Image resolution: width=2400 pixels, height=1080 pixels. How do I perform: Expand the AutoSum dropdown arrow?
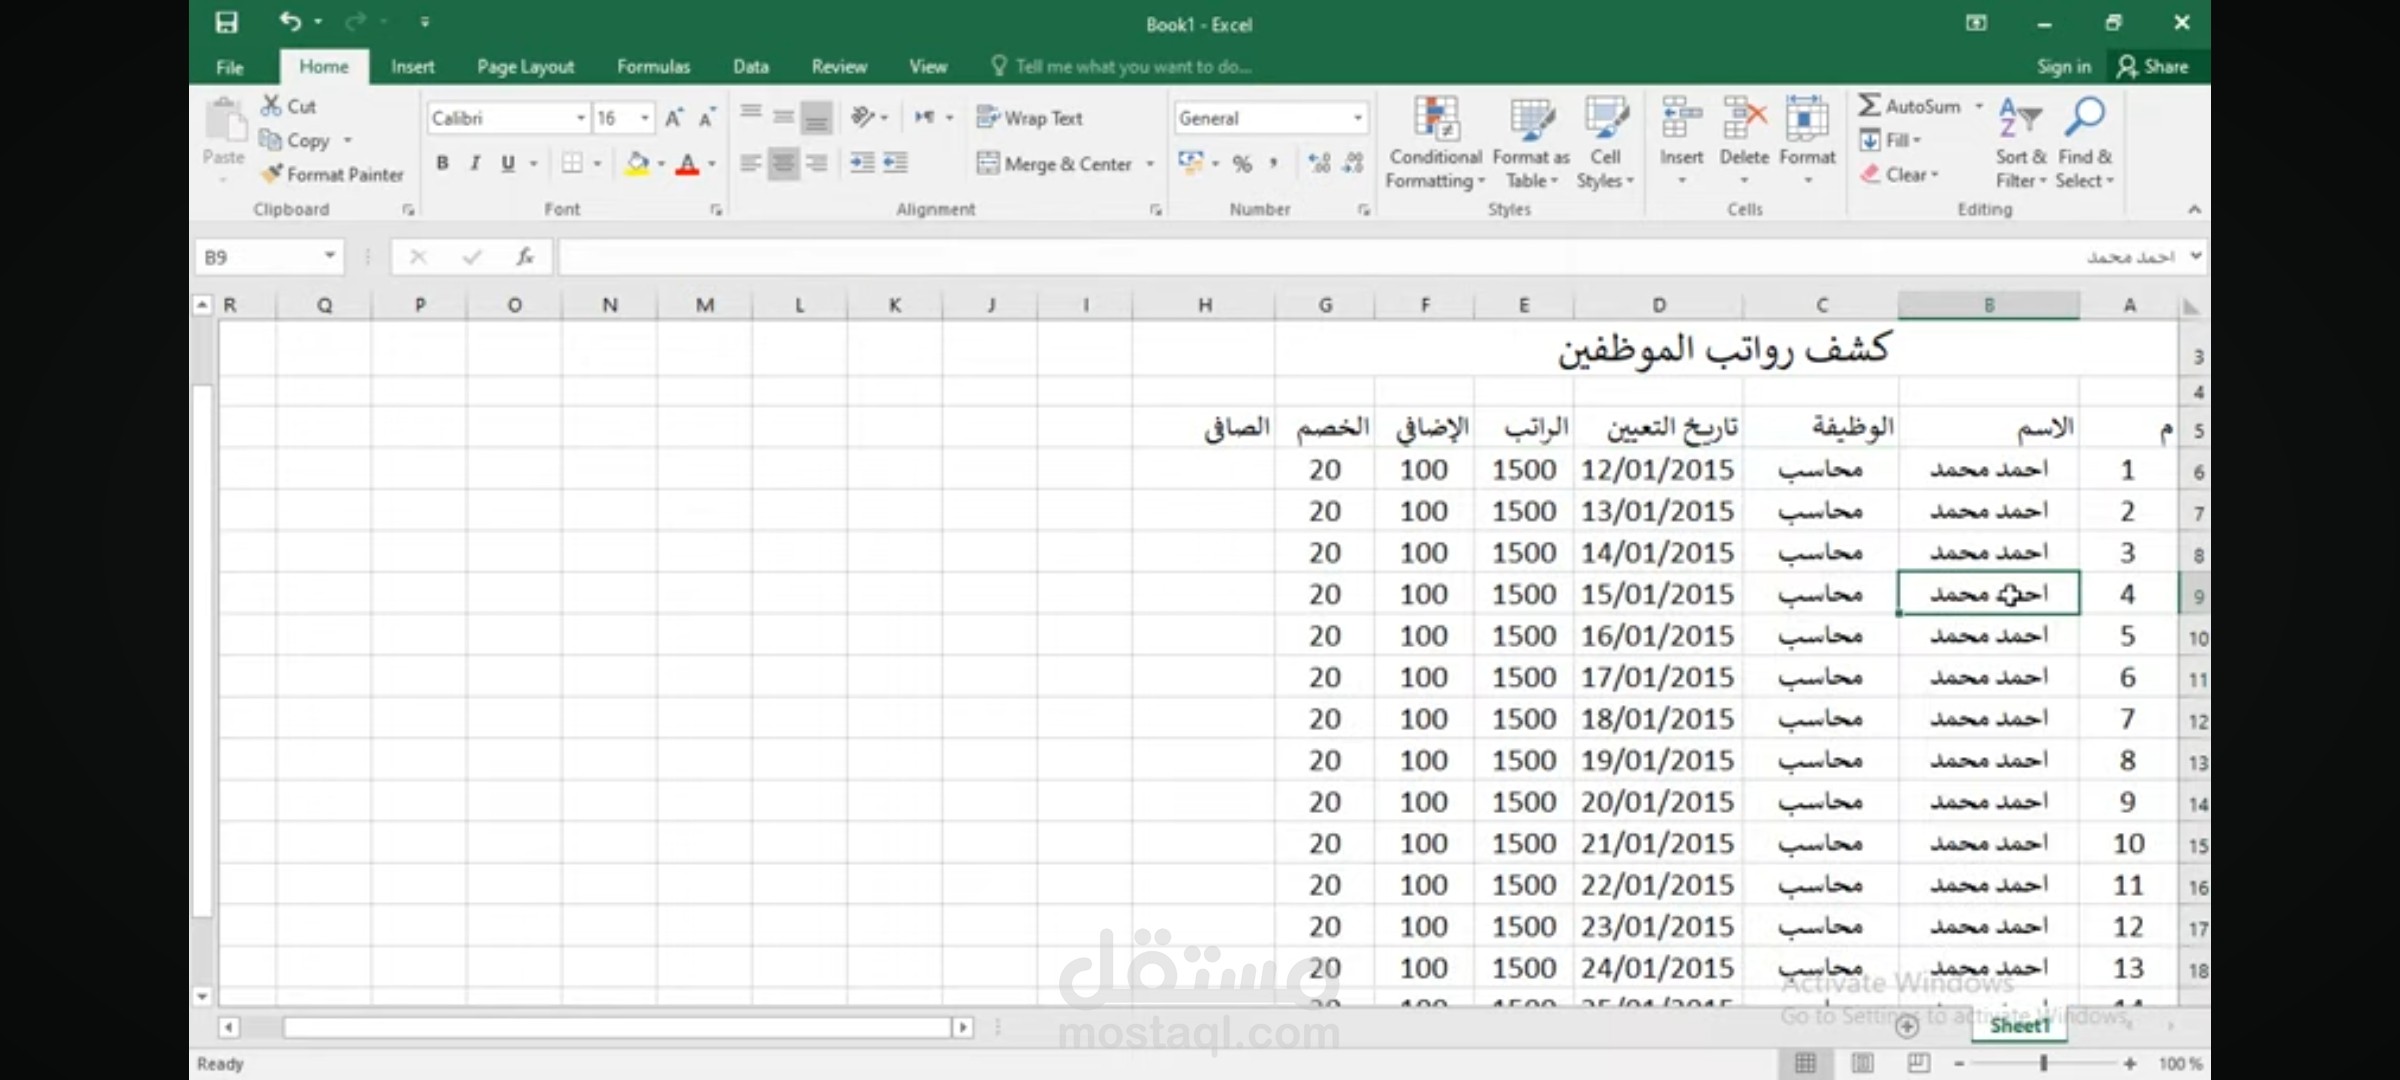1979,105
